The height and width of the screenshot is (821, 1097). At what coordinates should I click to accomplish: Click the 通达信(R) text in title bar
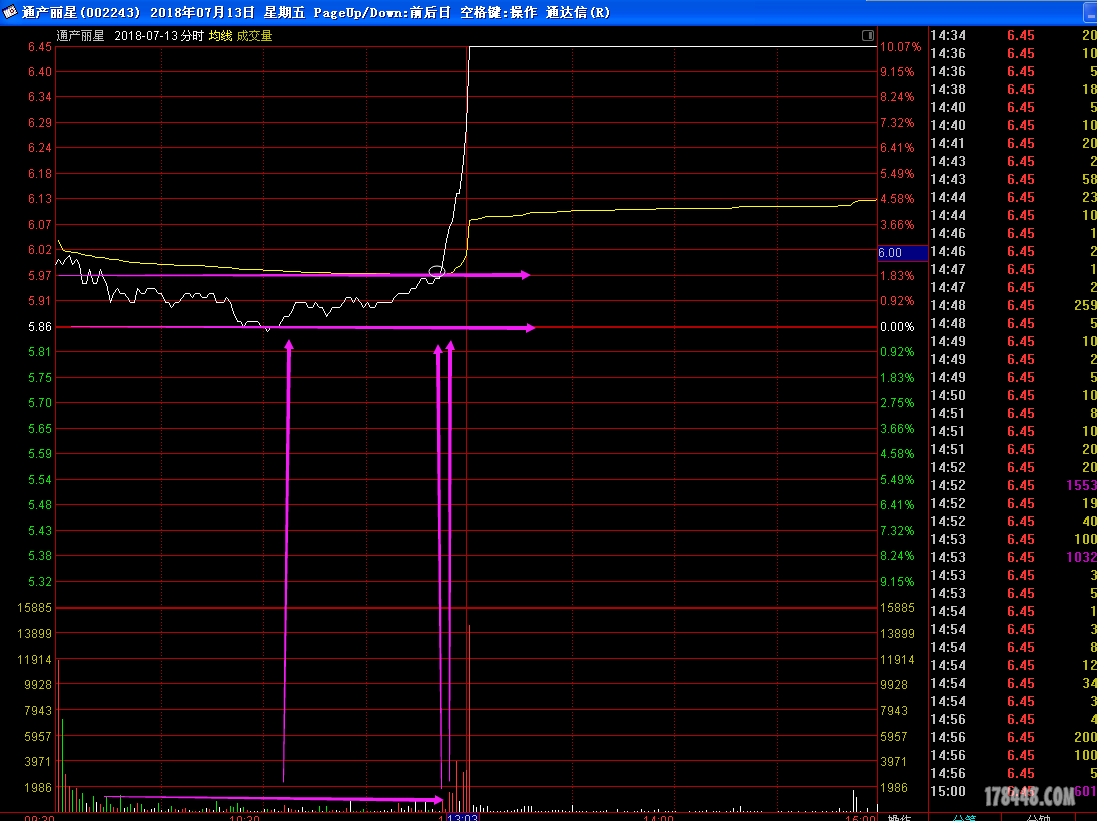578,13
